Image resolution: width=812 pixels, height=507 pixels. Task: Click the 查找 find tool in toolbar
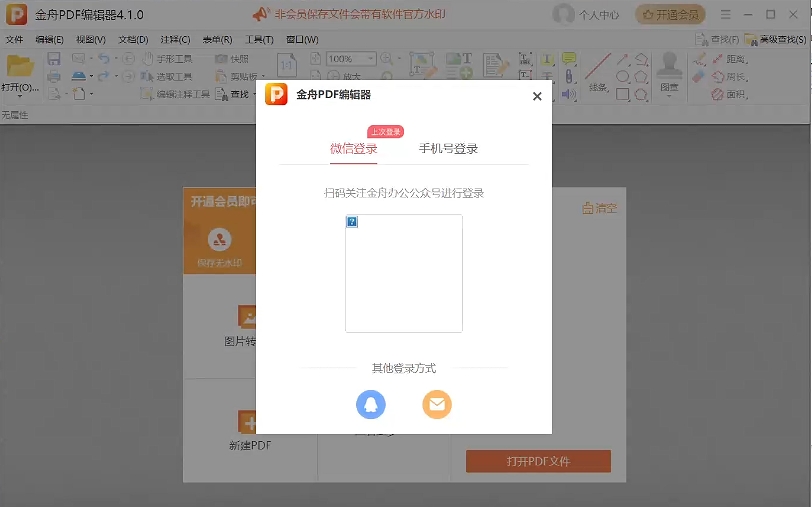pos(233,94)
